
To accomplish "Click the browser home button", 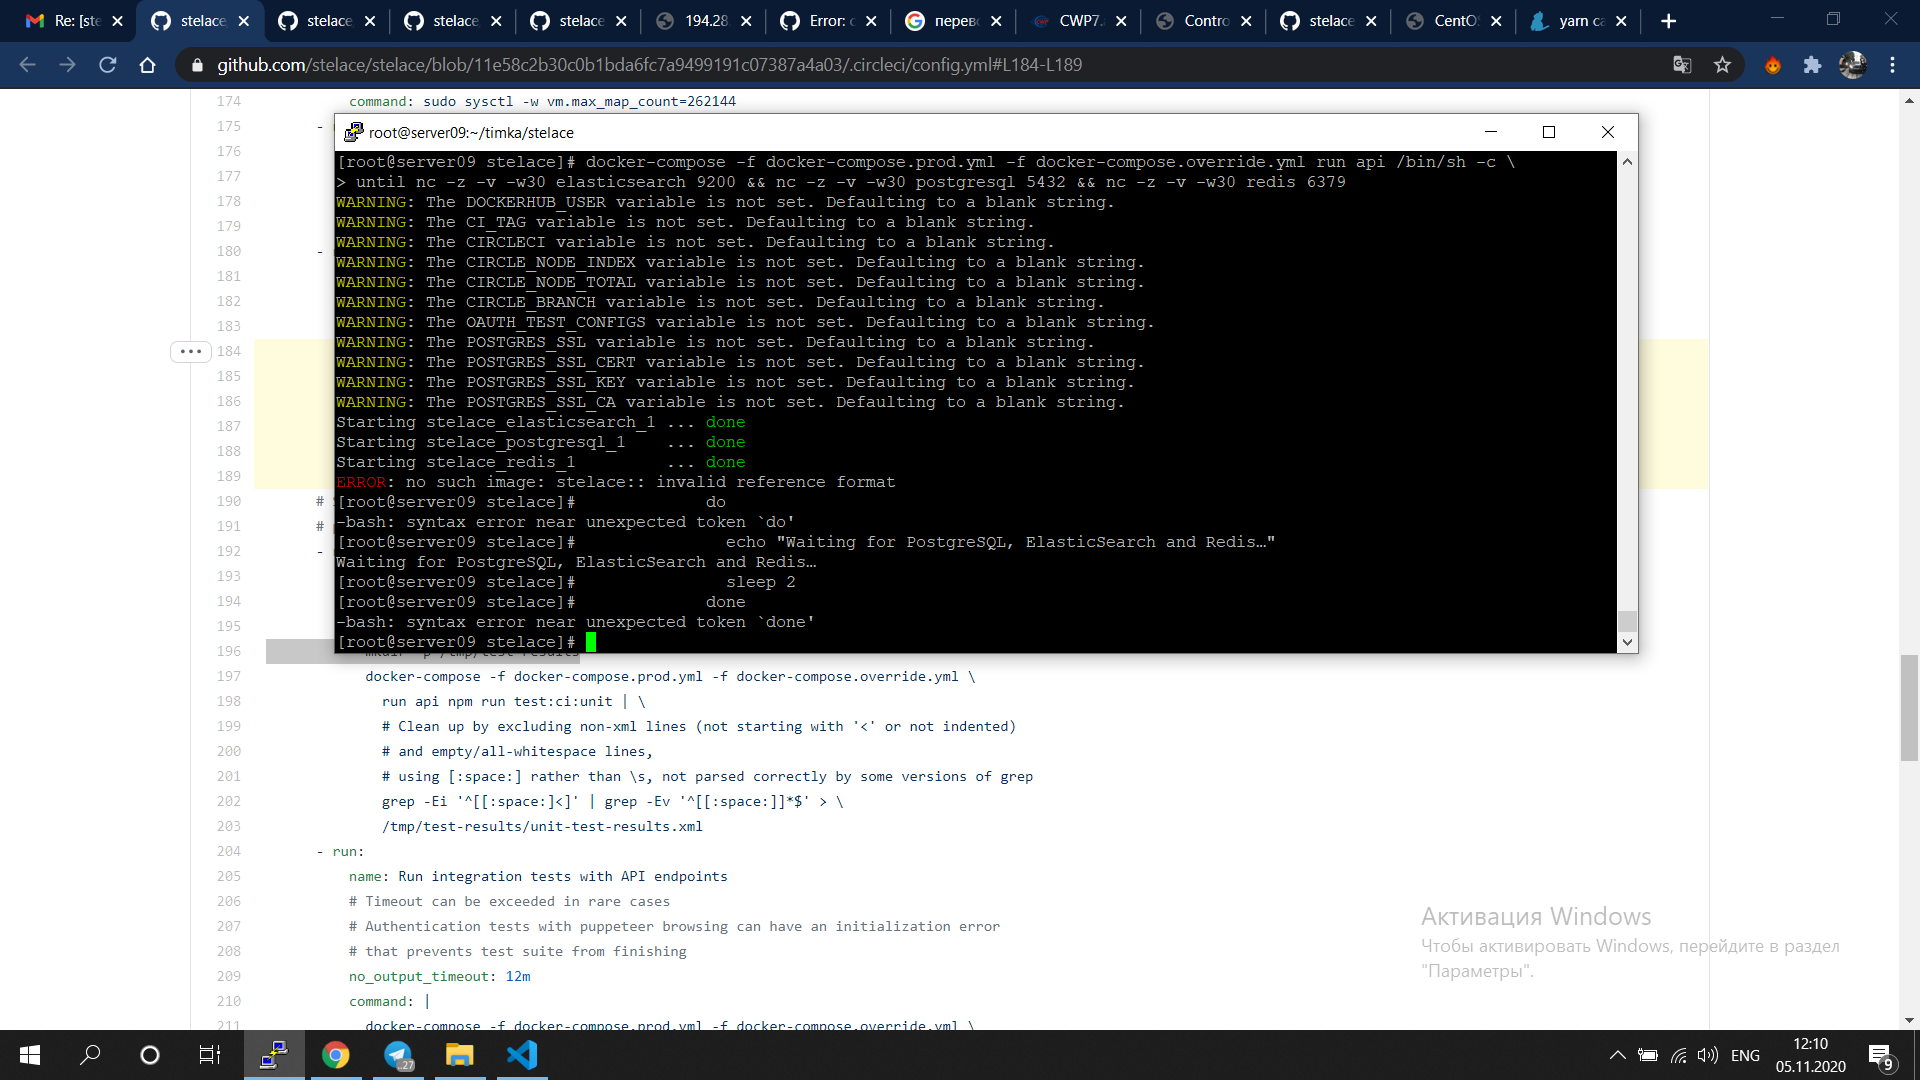I will point(148,64).
